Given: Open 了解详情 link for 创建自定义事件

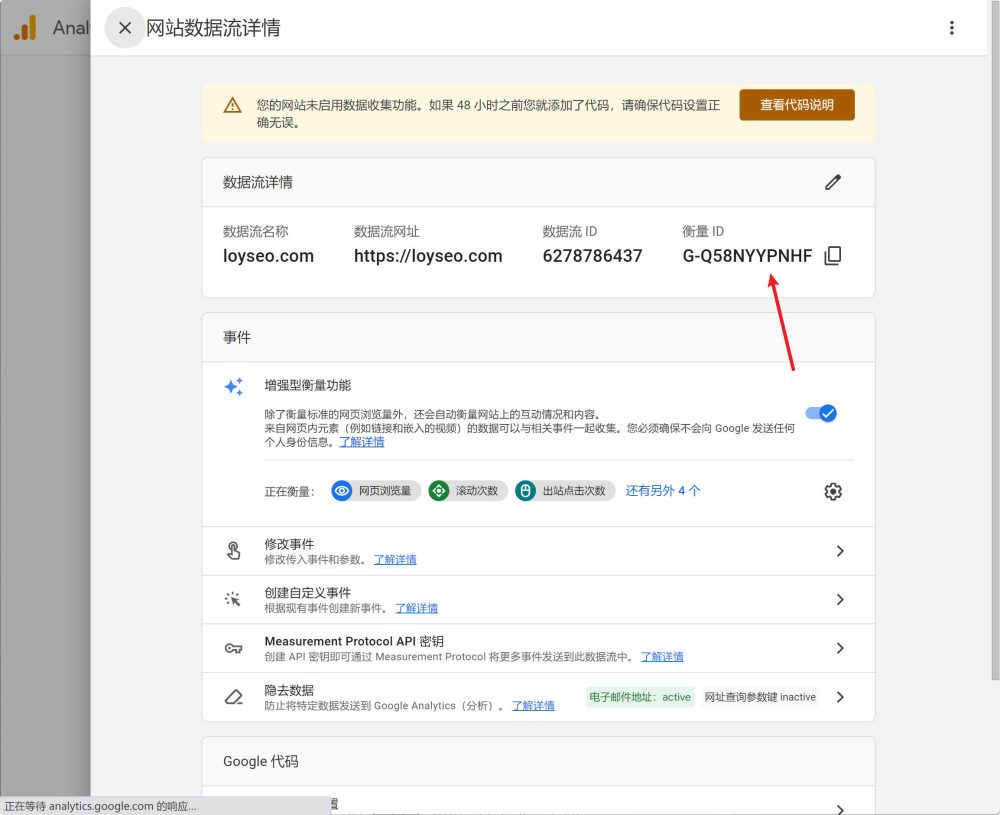Looking at the screenshot, I should click(416, 608).
